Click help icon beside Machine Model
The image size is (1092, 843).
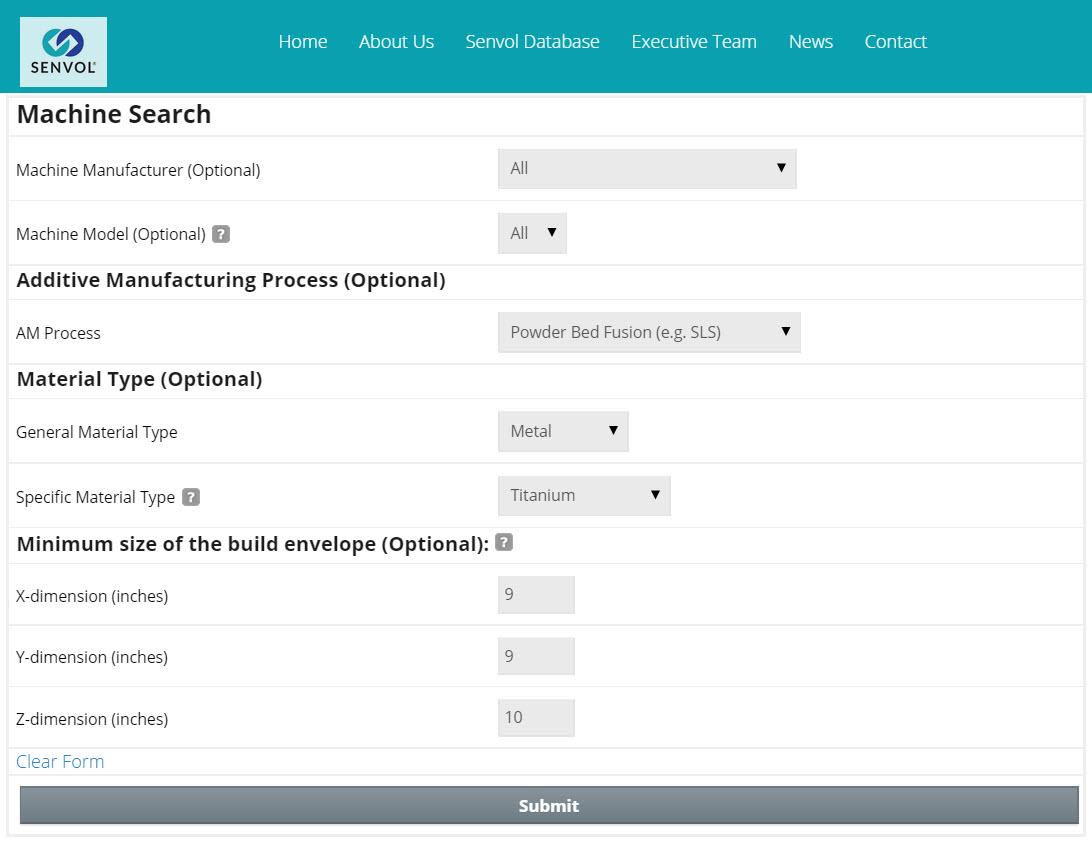tap(221, 234)
